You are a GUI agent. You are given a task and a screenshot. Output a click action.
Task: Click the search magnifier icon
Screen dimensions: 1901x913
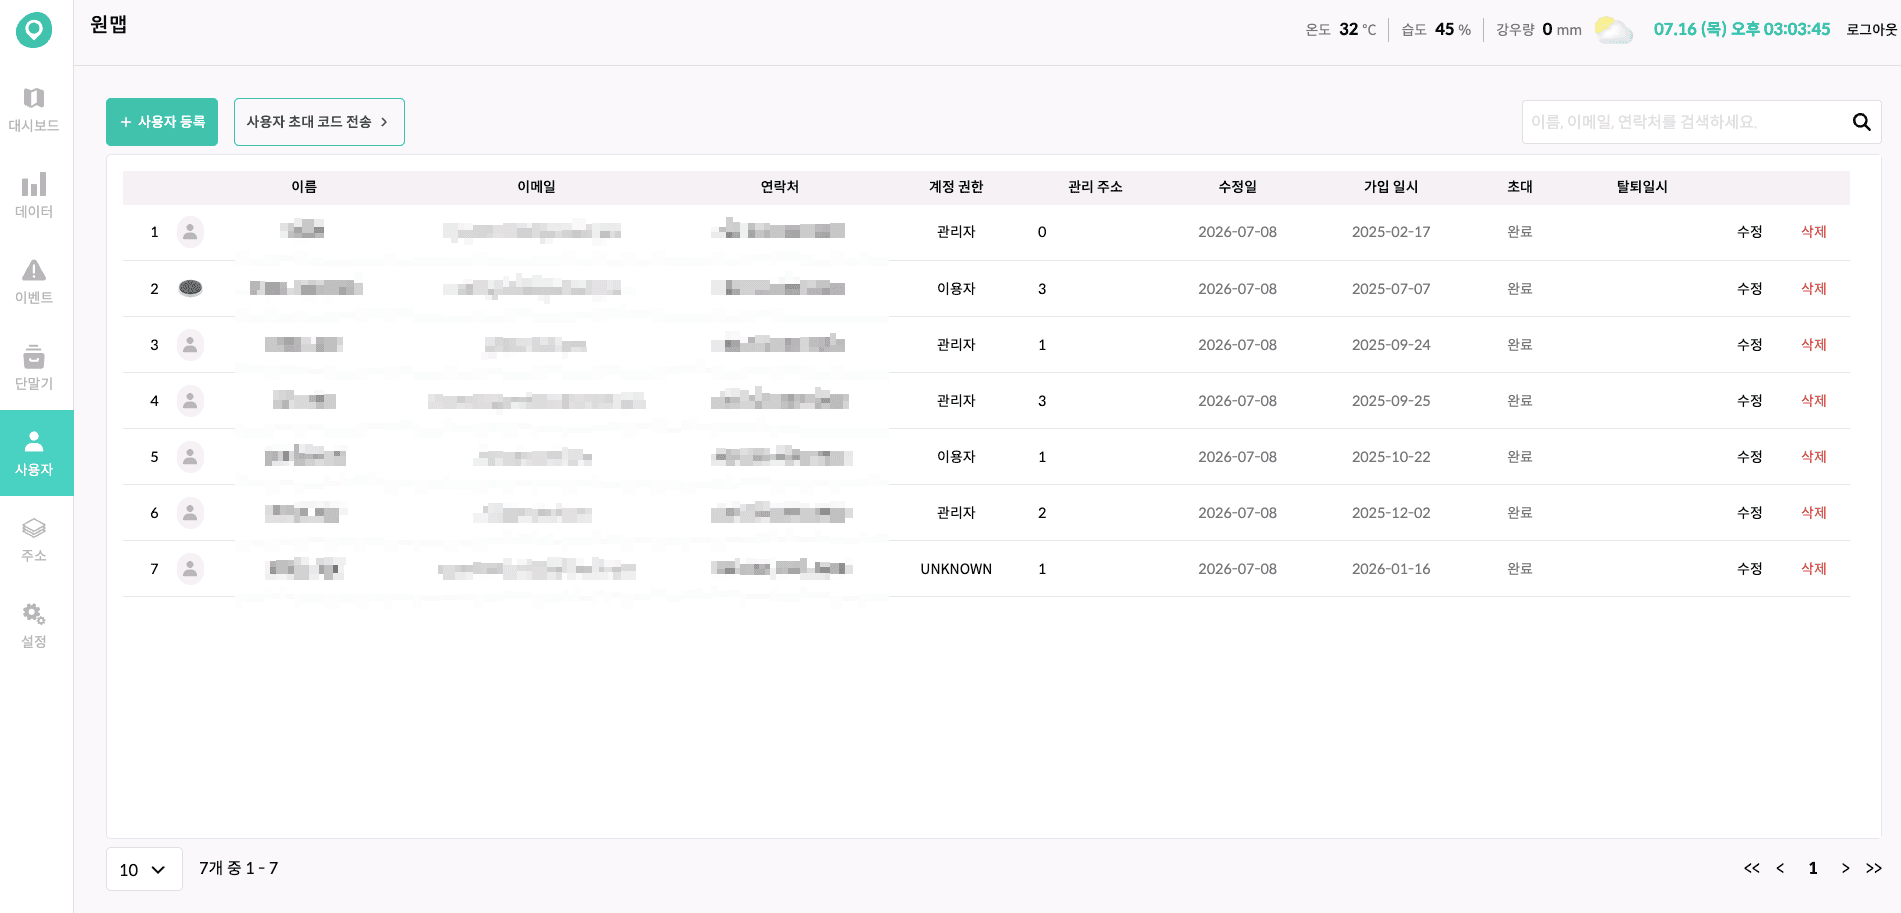[x=1861, y=122]
